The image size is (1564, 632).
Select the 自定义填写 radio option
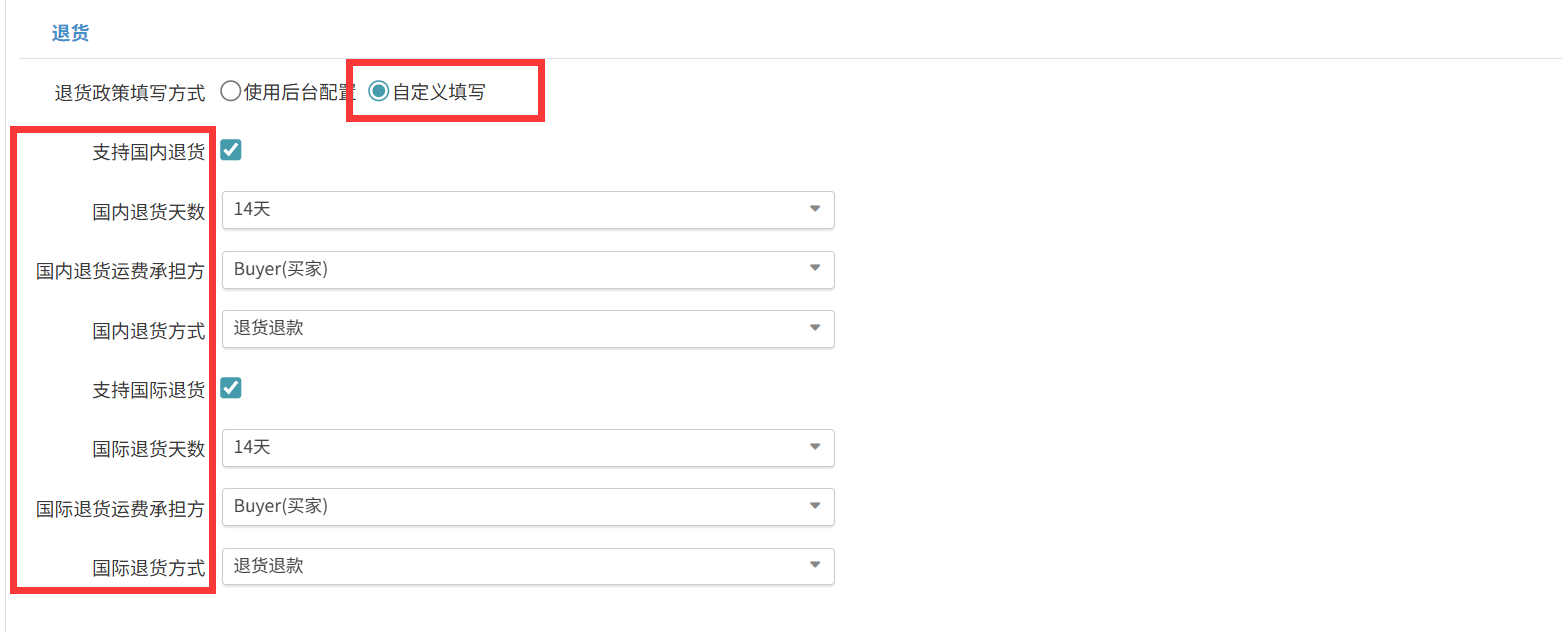pyautogui.click(x=379, y=92)
